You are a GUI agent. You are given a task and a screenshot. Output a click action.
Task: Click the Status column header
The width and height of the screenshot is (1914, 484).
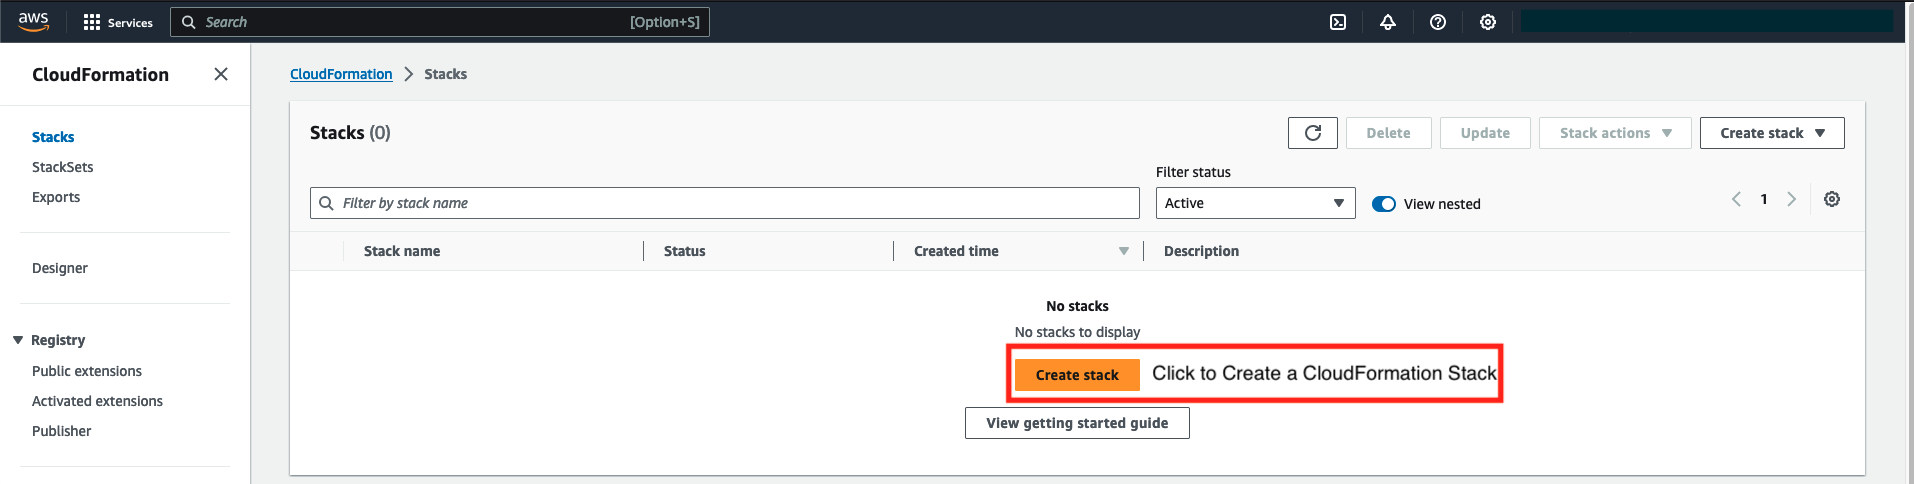(x=685, y=251)
